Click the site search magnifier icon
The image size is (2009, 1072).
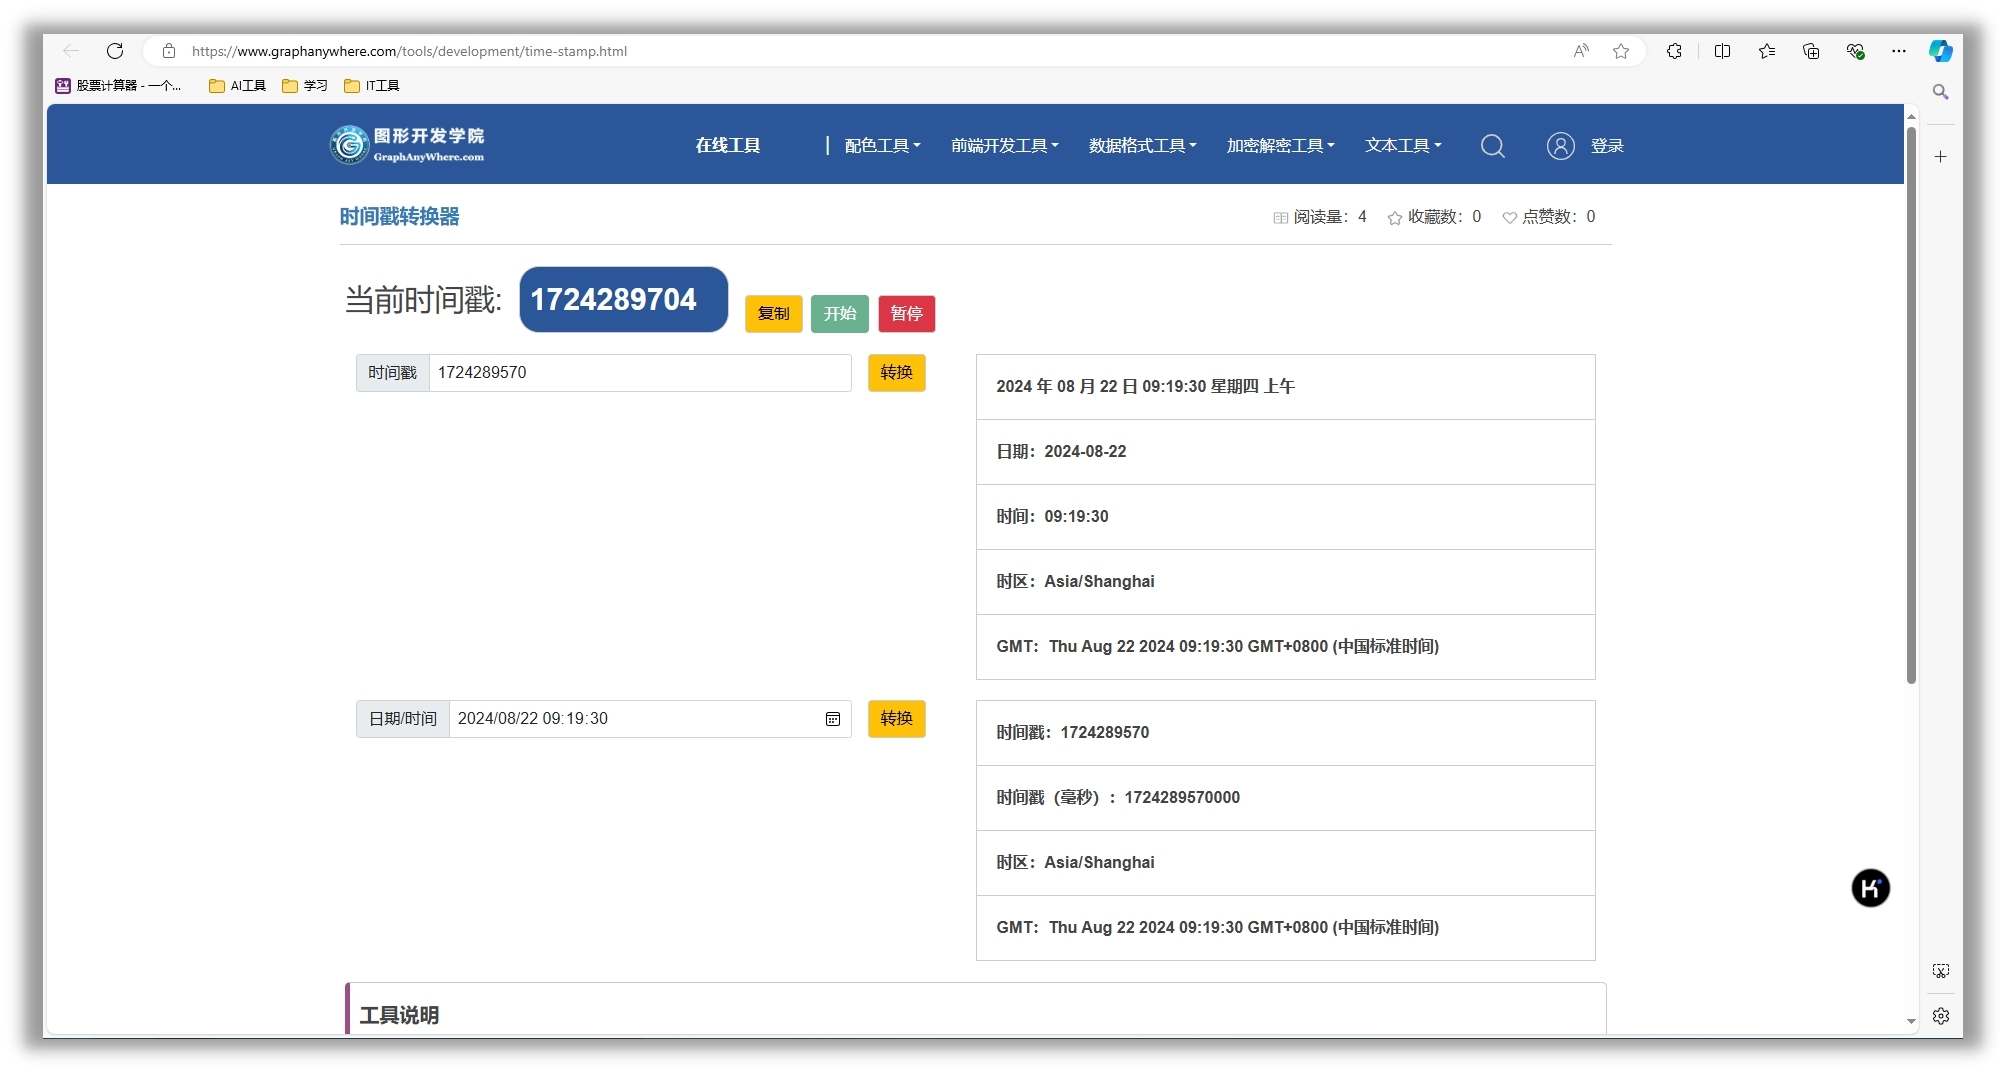pos(1492,146)
